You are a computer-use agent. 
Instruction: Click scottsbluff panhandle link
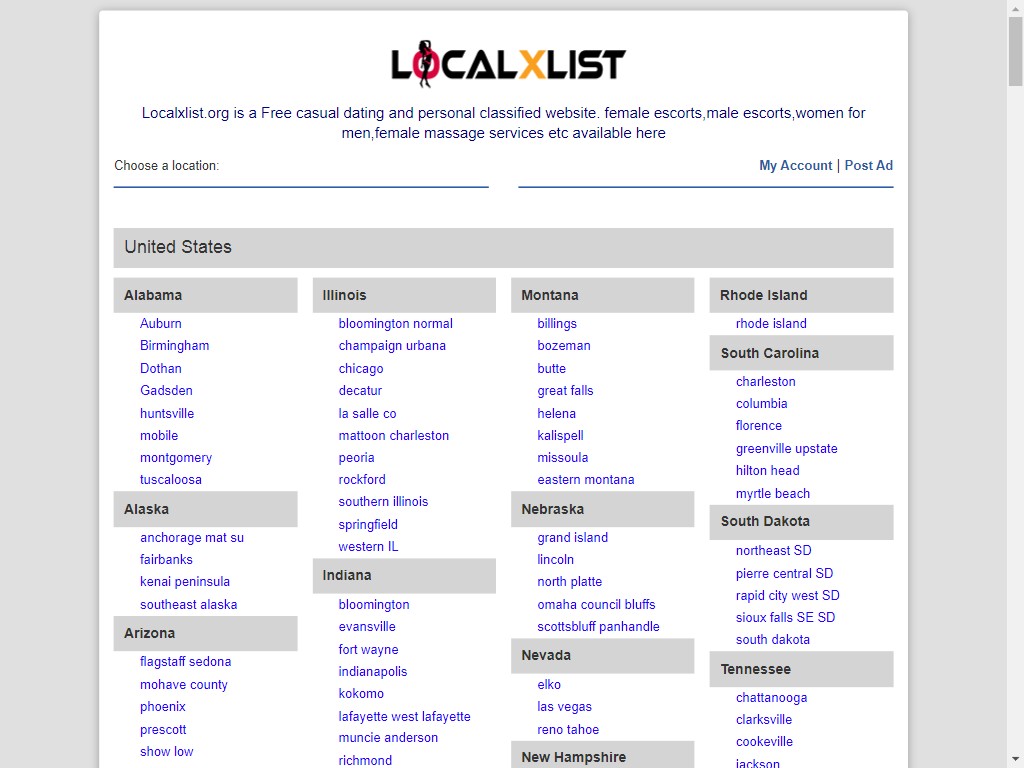[598, 627]
